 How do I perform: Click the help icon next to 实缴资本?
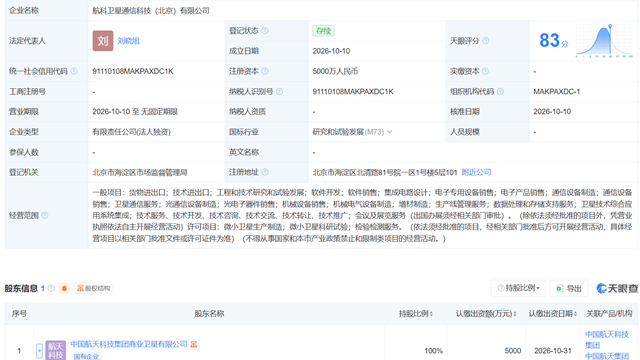point(485,71)
